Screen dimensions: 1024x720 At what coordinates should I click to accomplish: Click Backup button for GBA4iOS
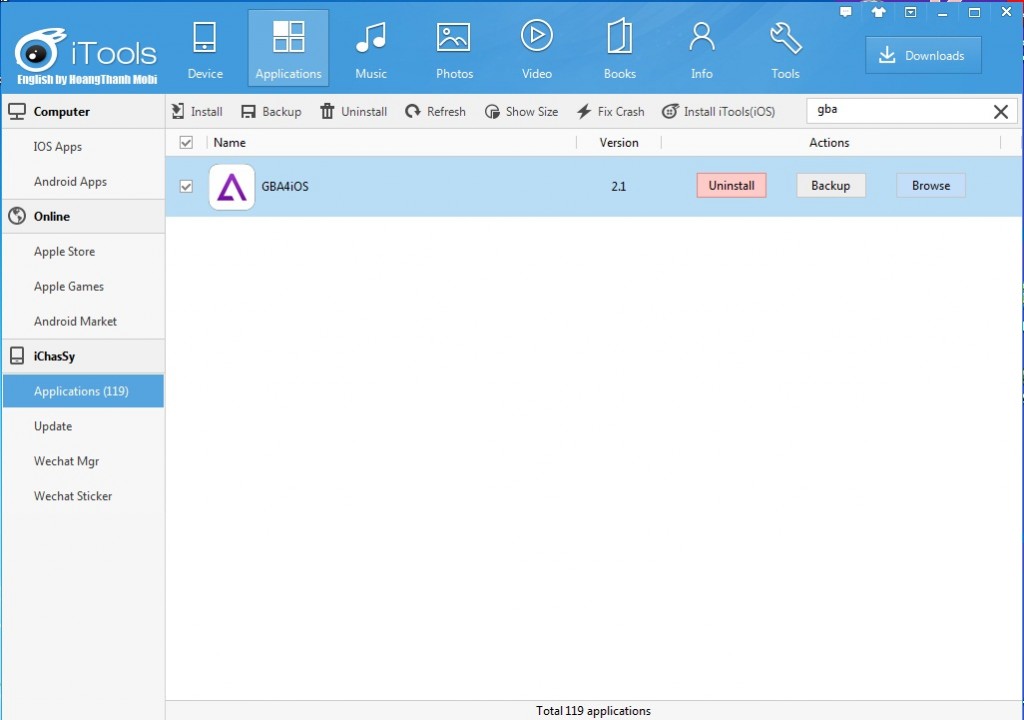(x=831, y=186)
